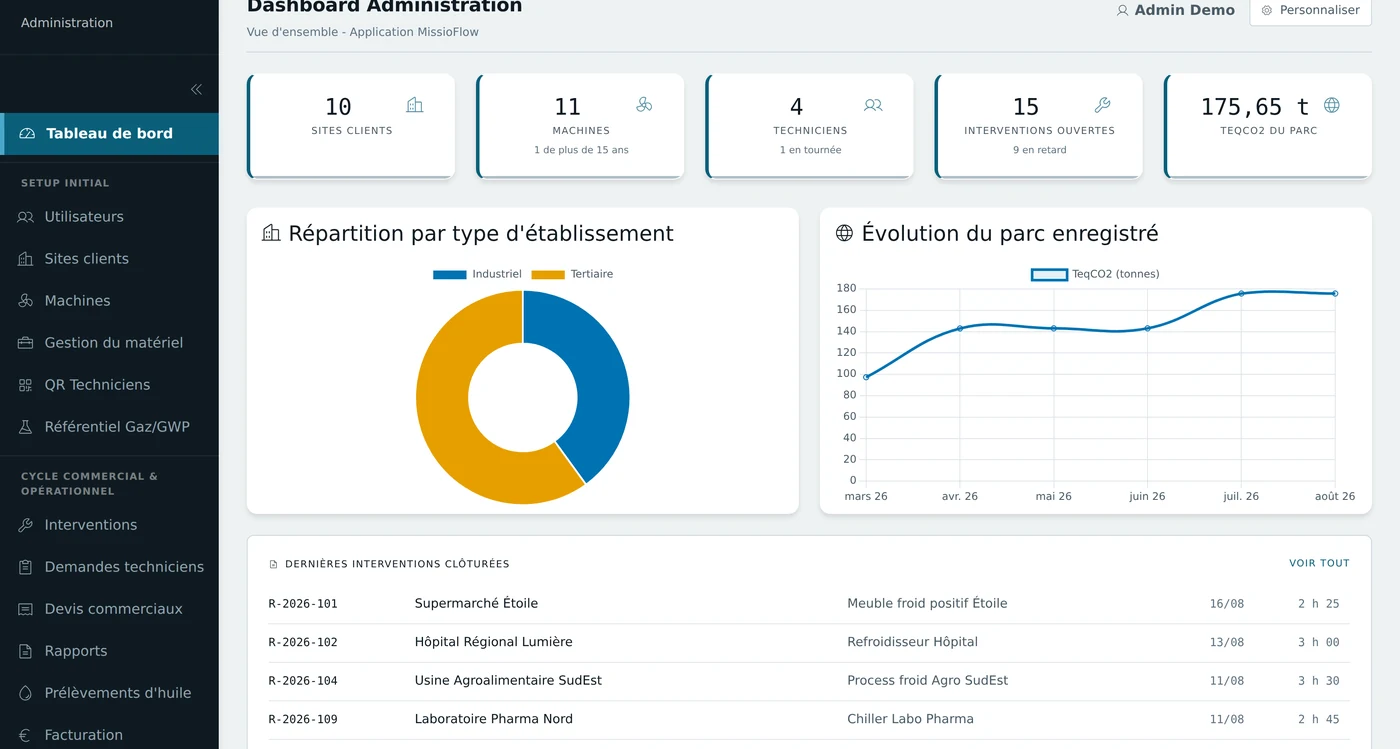Open intervention R-2026-101

(303, 604)
